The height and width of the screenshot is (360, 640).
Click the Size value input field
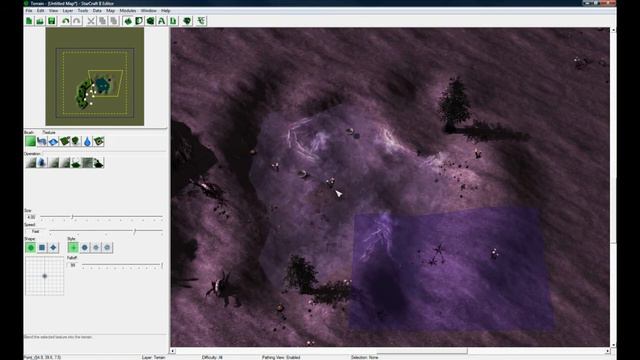[31, 217]
